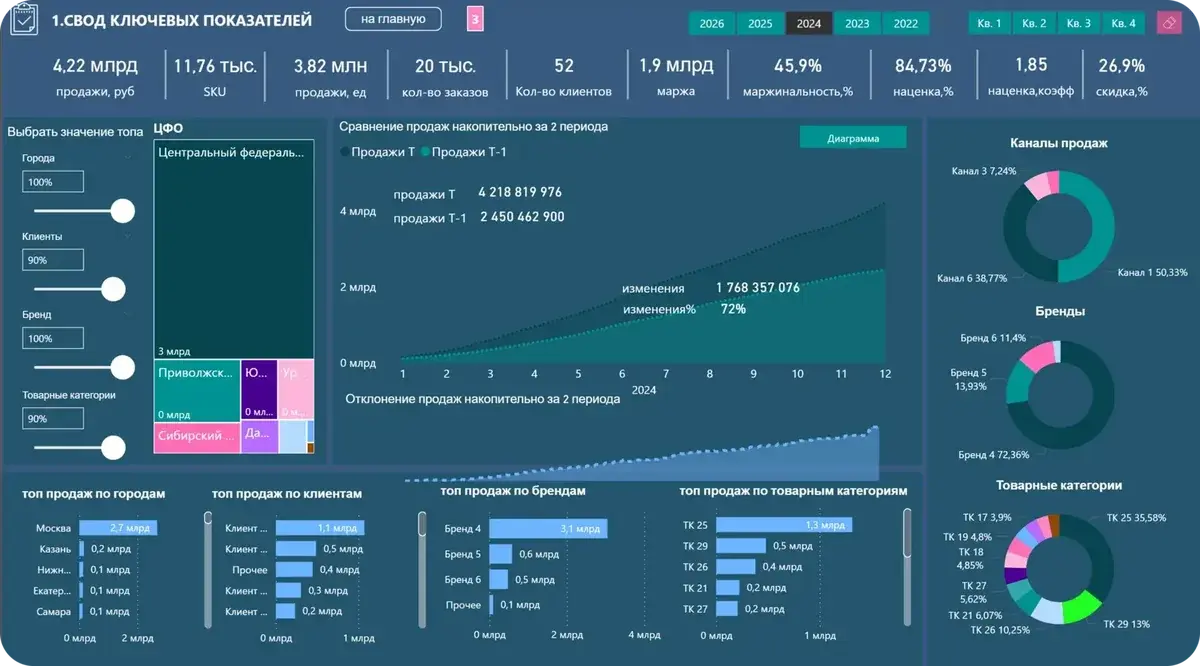Click the "4,22 млрд" sales KPI card

tap(95, 77)
